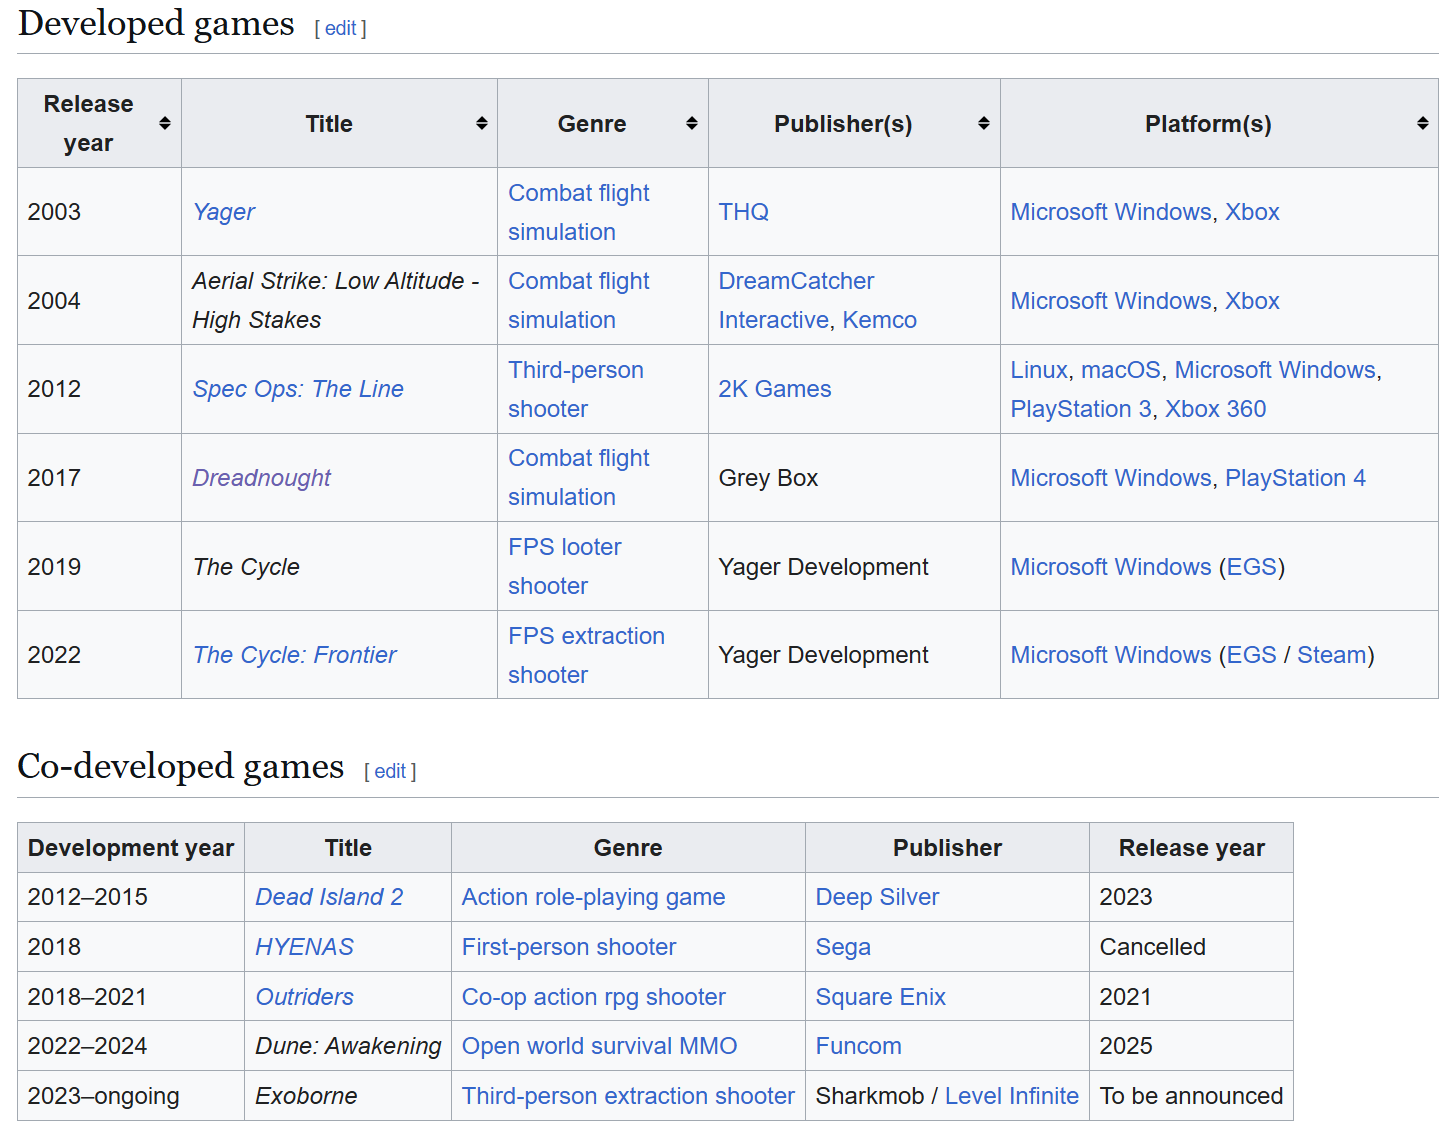The width and height of the screenshot is (1453, 1135).
Task: Edit the Co-developed games section
Action: point(390,771)
